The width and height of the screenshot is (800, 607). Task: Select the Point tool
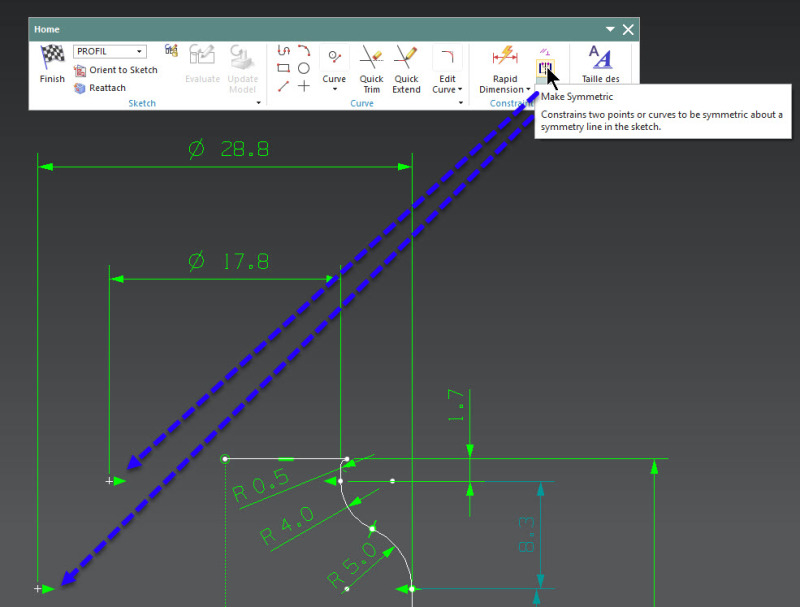tap(304, 86)
